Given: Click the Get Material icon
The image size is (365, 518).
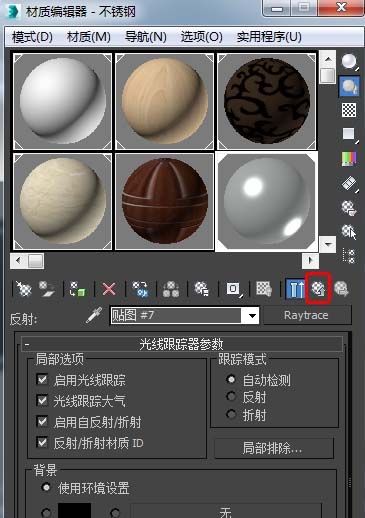Looking at the screenshot, I should [23, 289].
